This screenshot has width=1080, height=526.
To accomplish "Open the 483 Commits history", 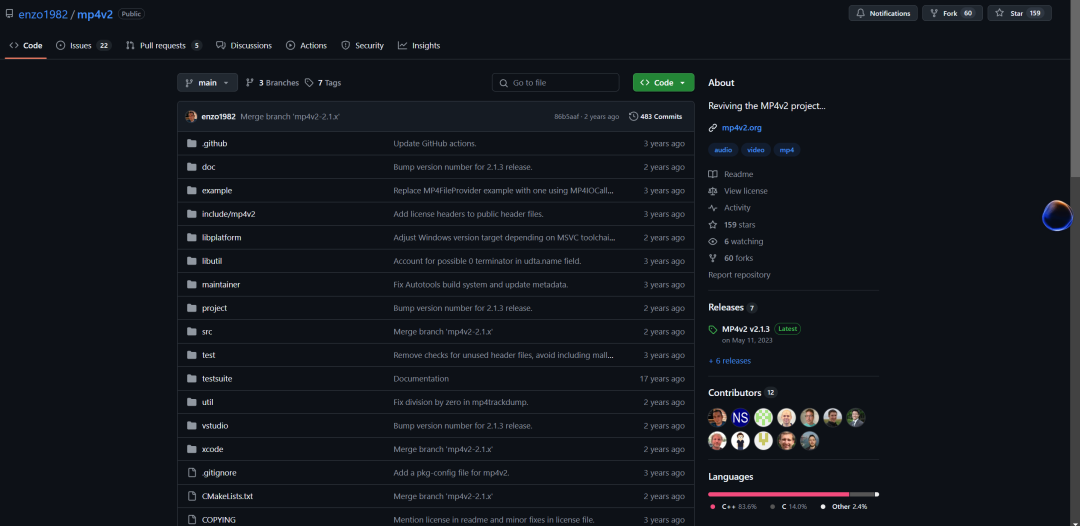I will (x=656, y=116).
